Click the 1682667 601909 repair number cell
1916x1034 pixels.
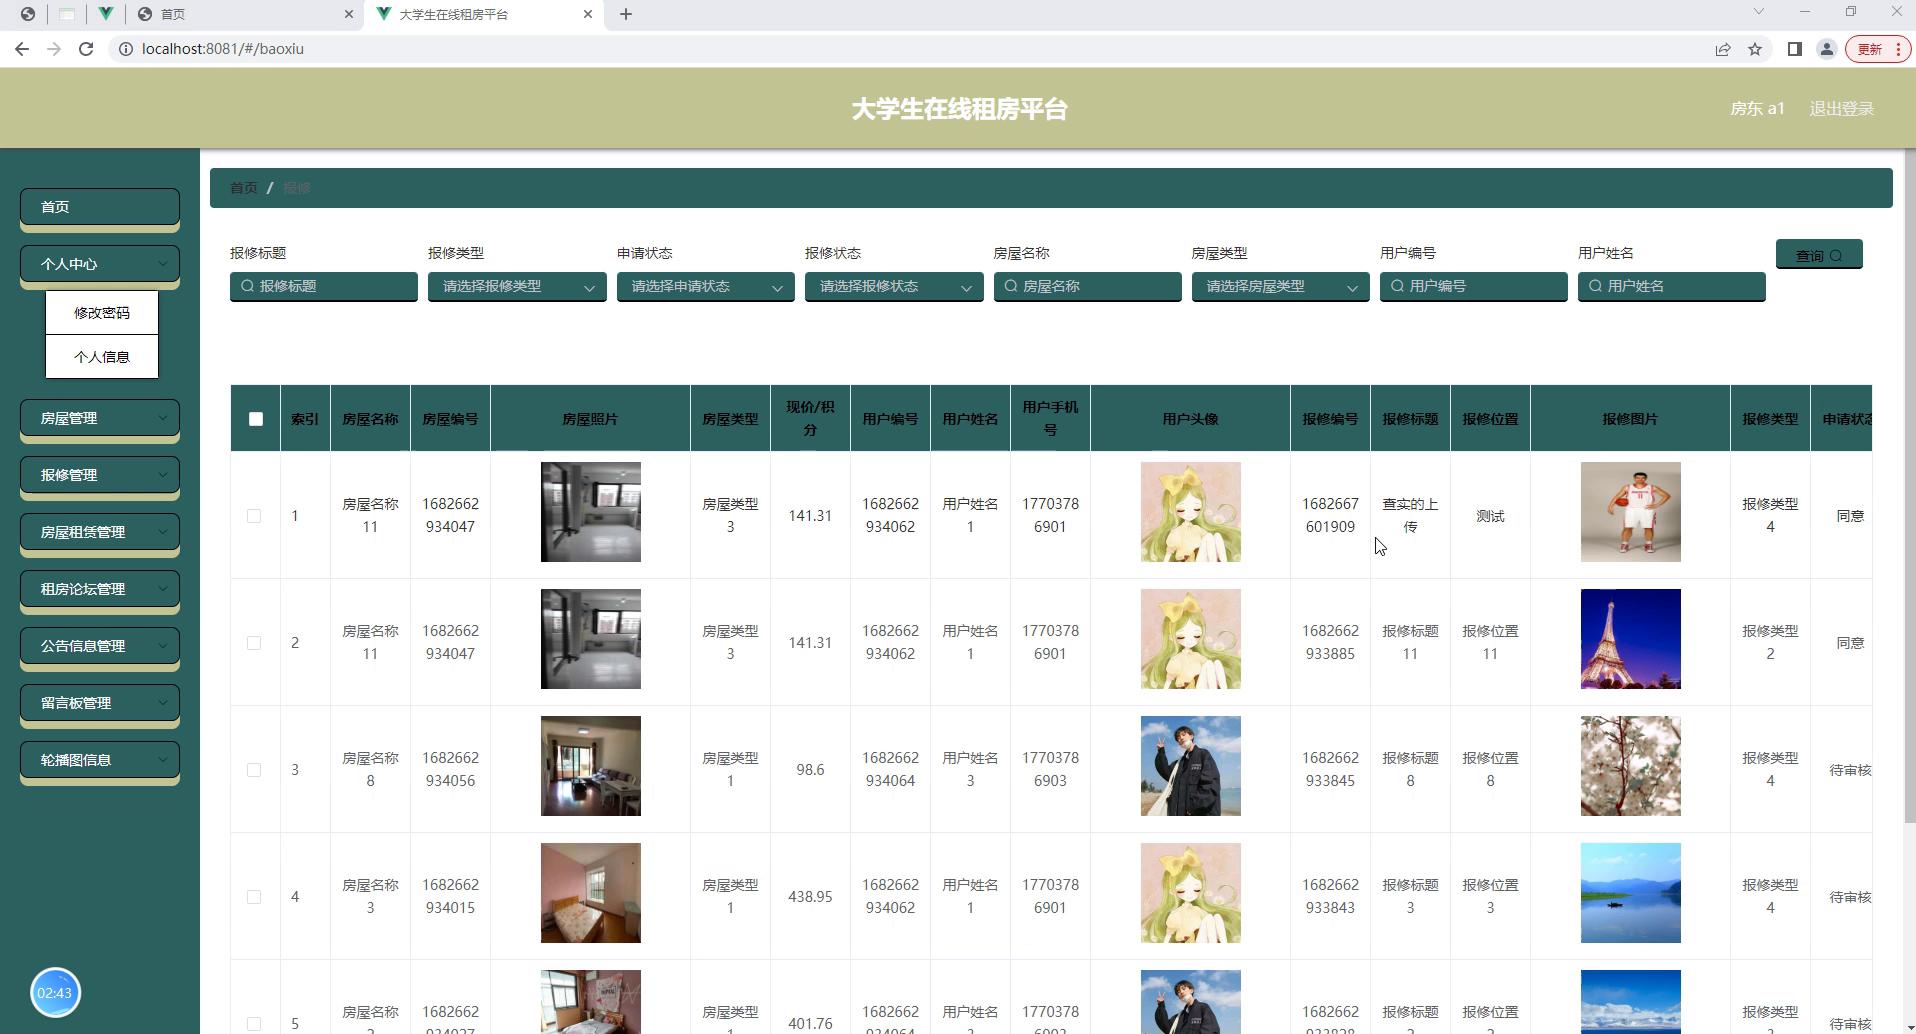(1330, 516)
